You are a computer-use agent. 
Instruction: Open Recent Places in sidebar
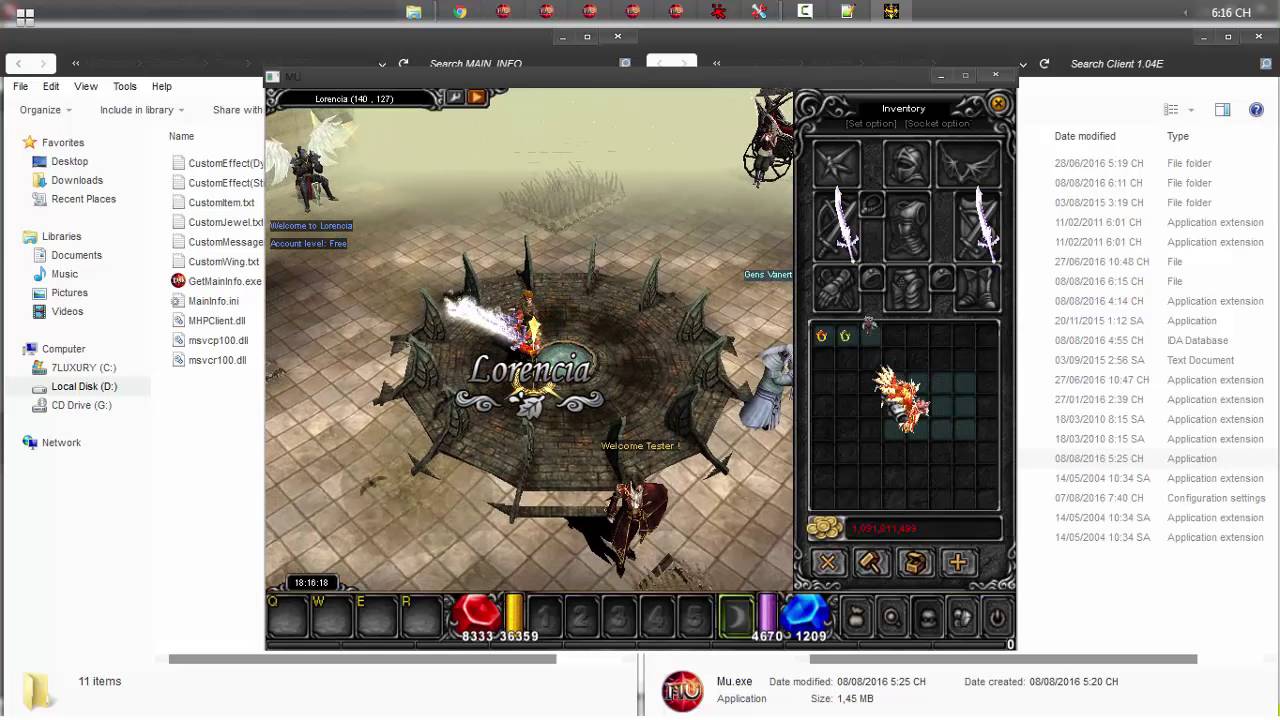(83, 199)
